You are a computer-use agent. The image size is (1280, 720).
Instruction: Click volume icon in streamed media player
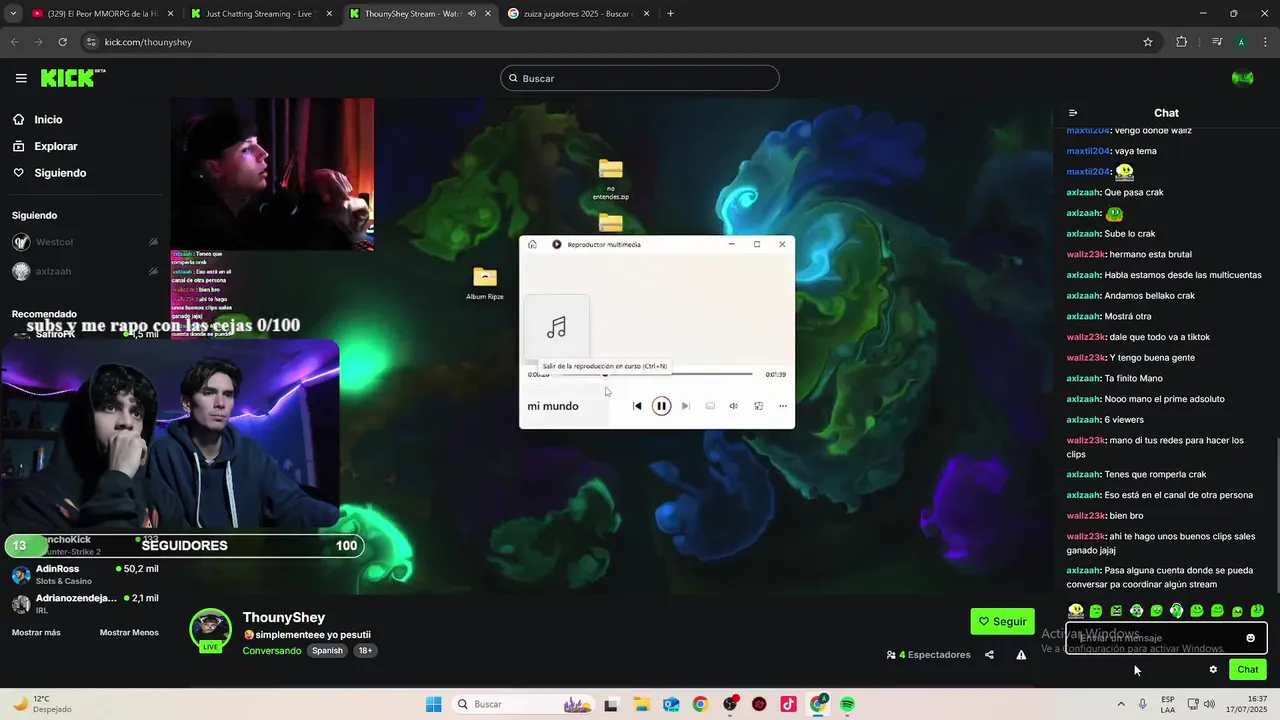[x=733, y=406]
